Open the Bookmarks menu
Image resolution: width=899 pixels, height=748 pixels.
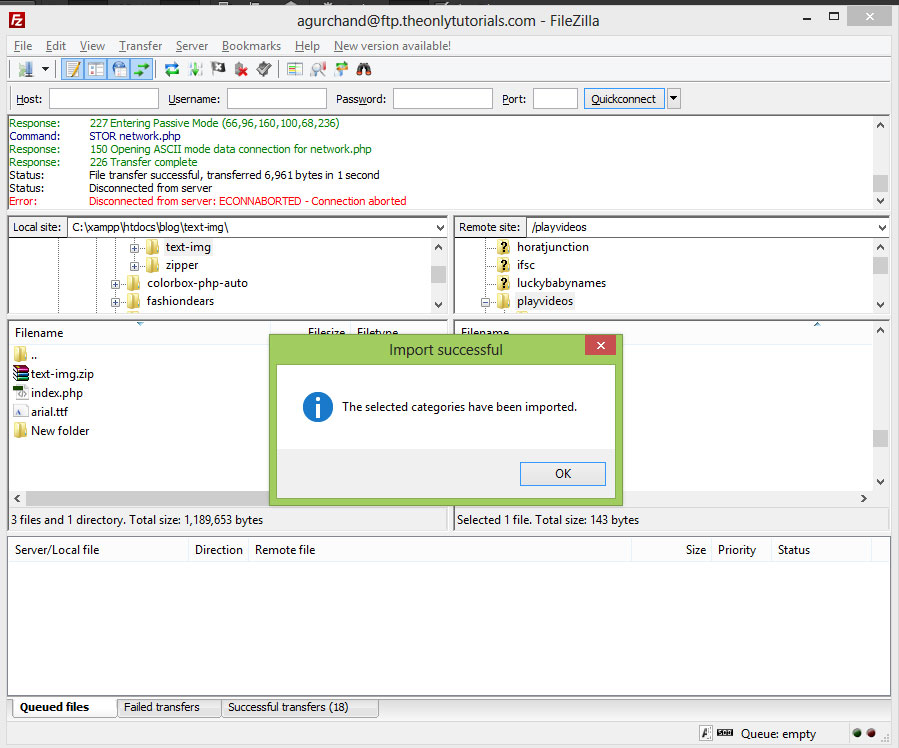click(251, 46)
